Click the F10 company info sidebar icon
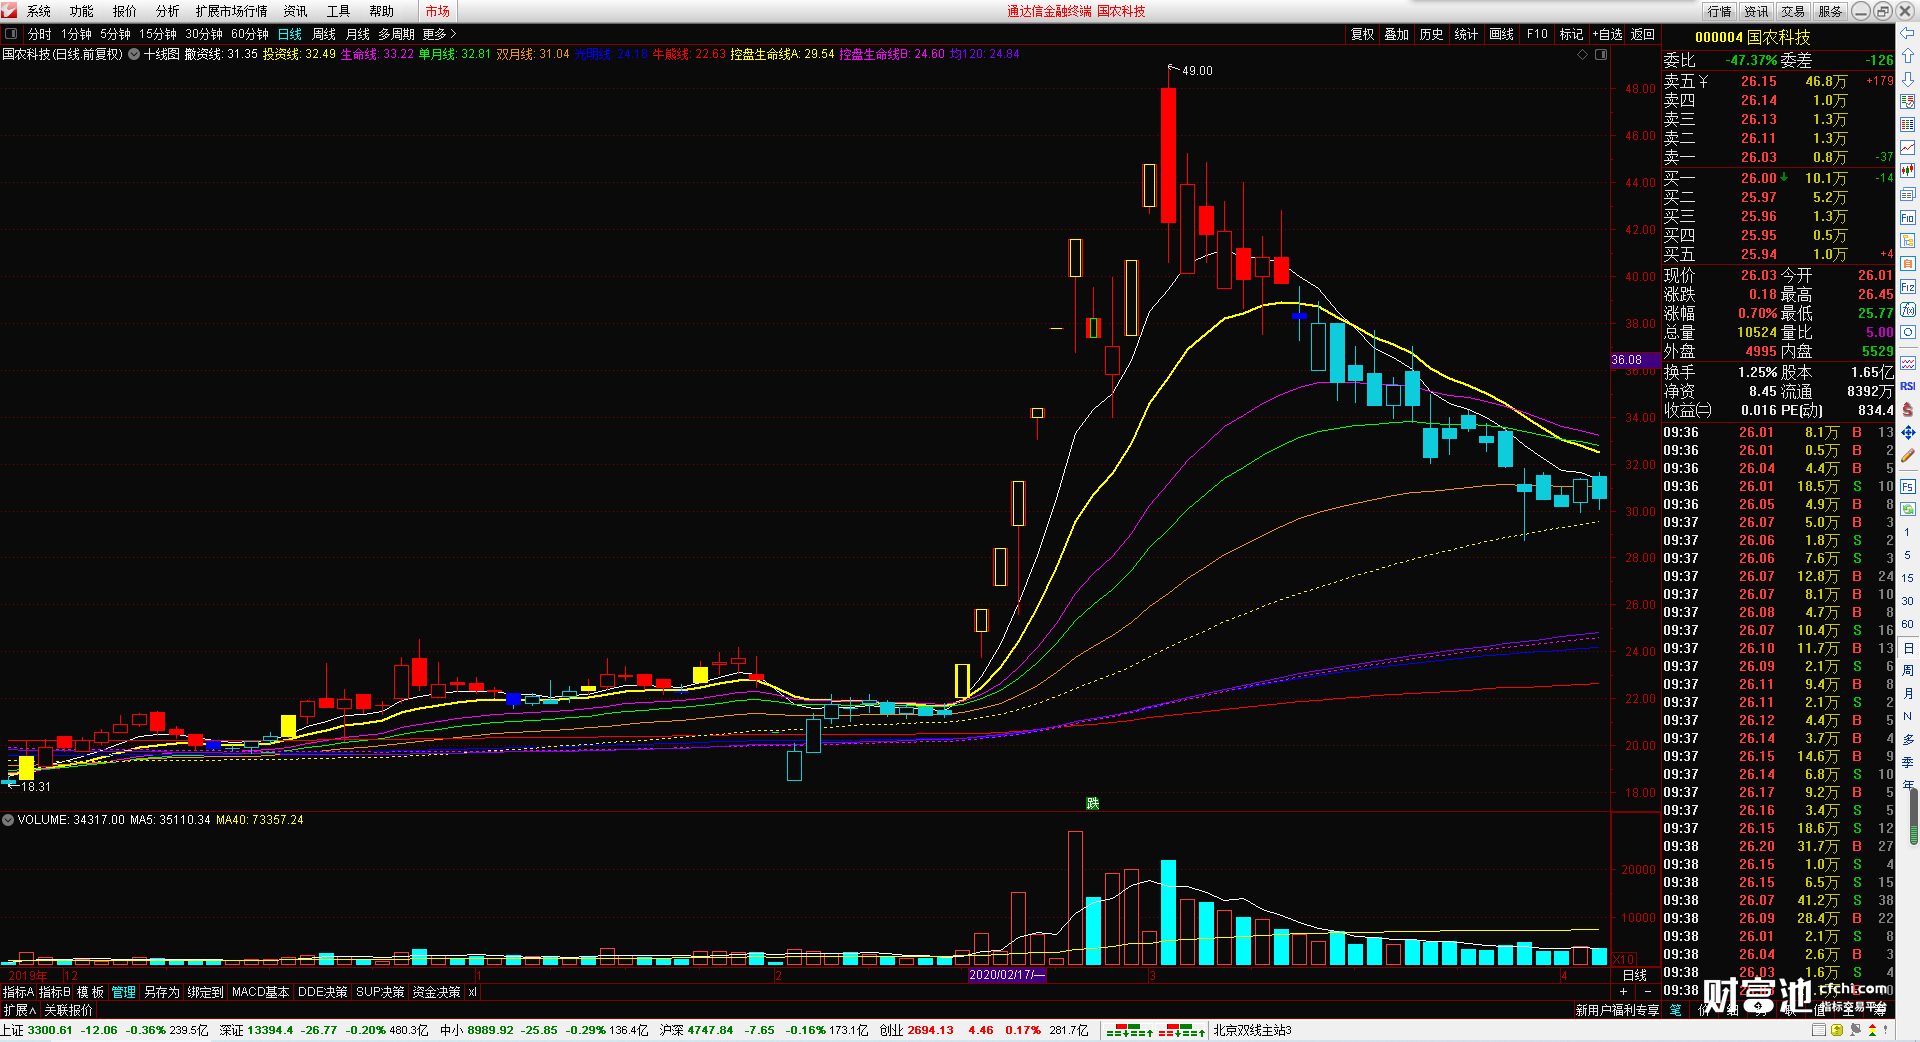 click(x=1908, y=217)
